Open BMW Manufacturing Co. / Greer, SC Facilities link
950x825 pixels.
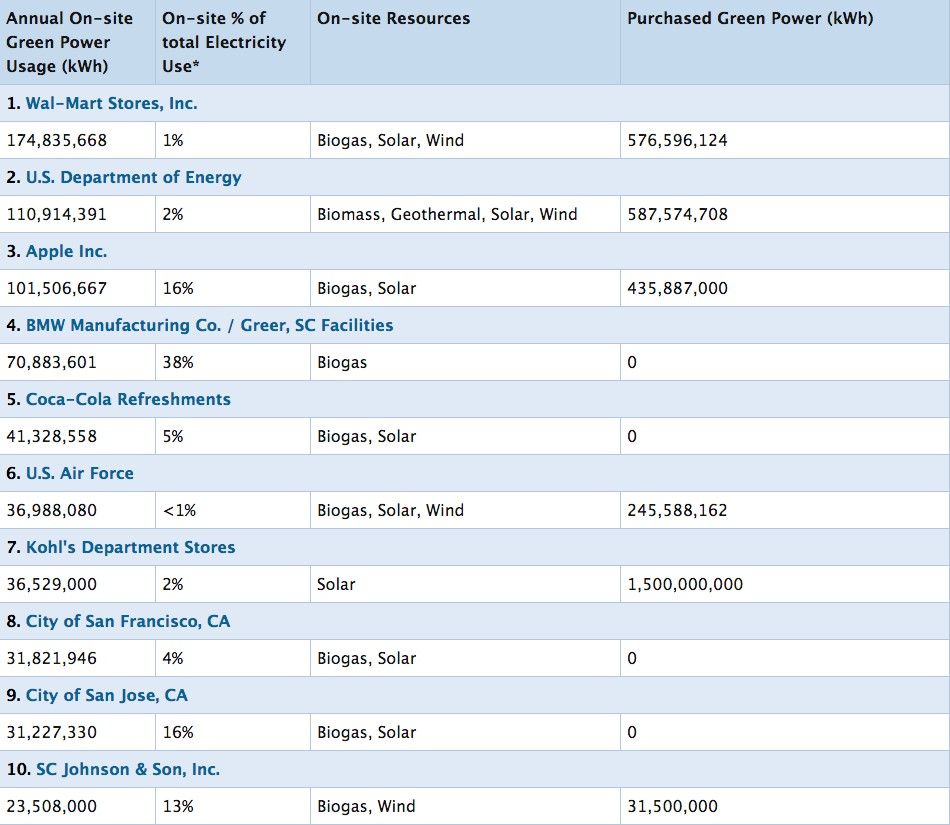[209, 325]
